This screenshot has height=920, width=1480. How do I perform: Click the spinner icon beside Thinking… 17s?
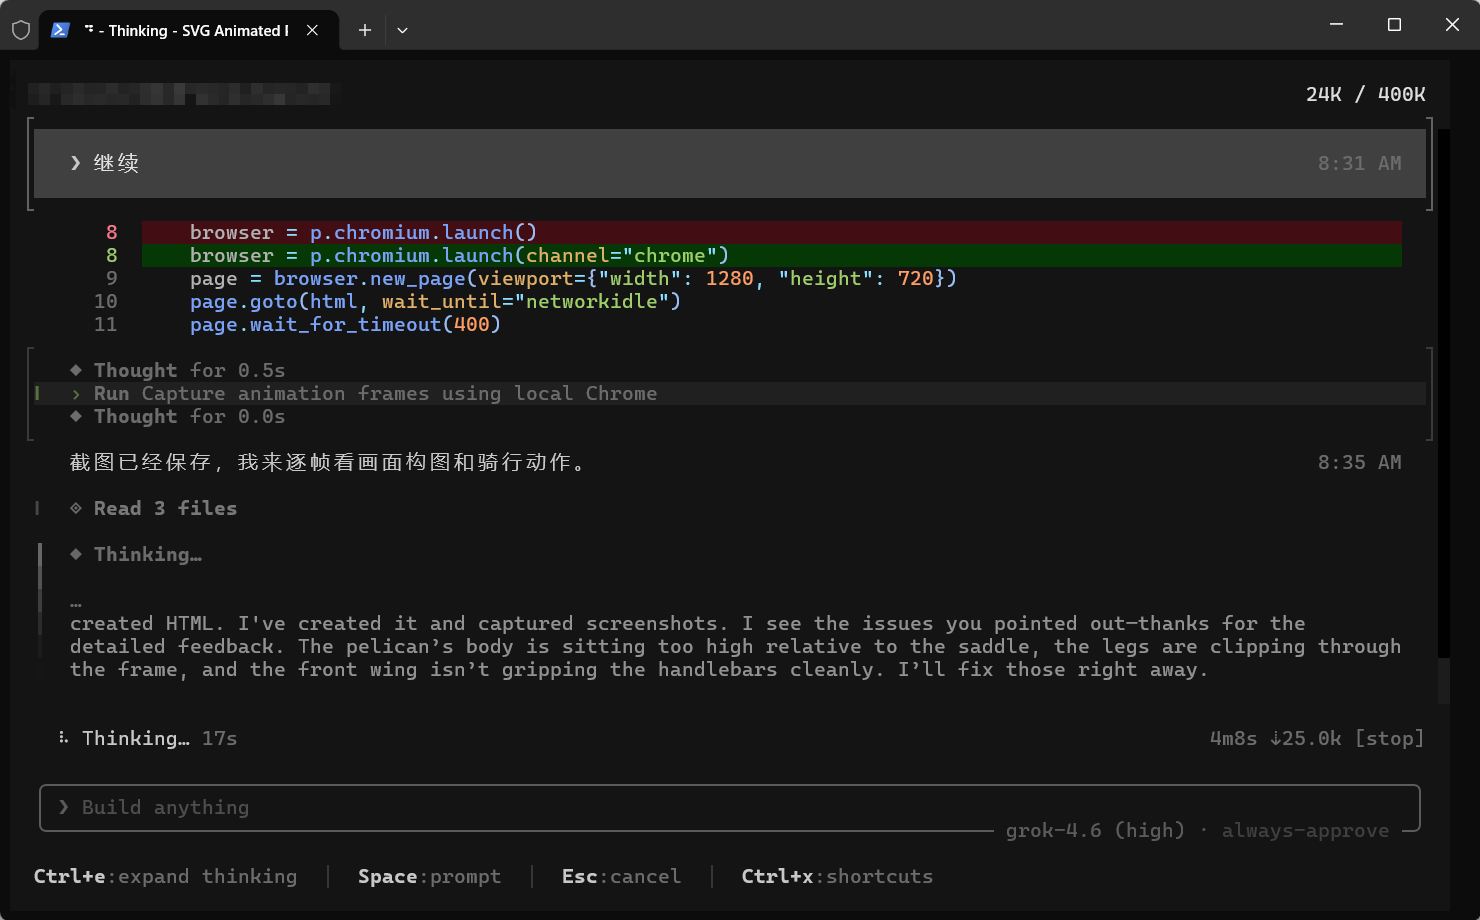(x=63, y=738)
